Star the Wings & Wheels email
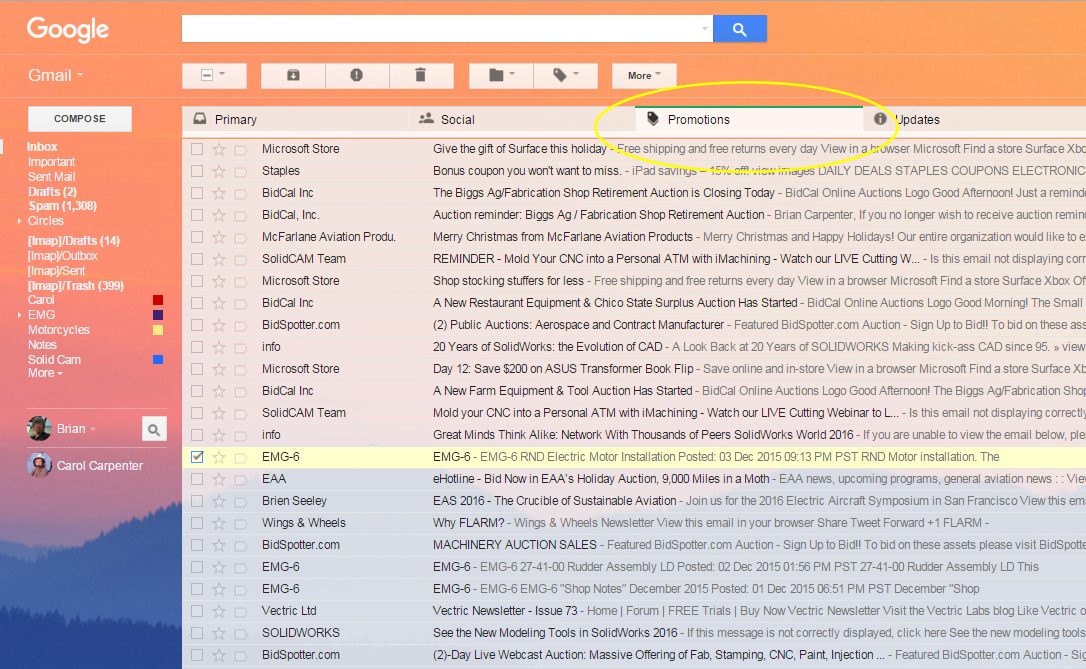Viewport: 1086px width, 669px height. click(219, 523)
